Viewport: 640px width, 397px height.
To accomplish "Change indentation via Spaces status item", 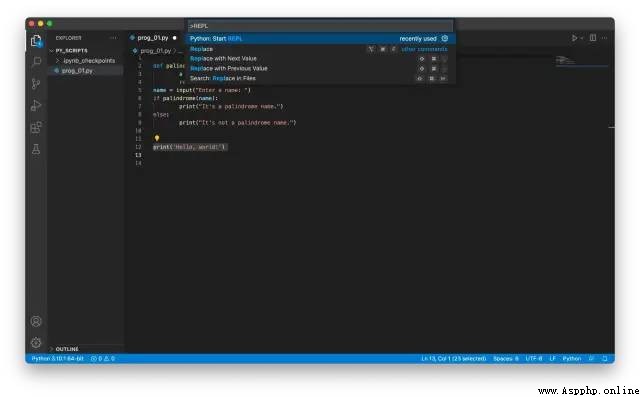I will pyautogui.click(x=506, y=359).
